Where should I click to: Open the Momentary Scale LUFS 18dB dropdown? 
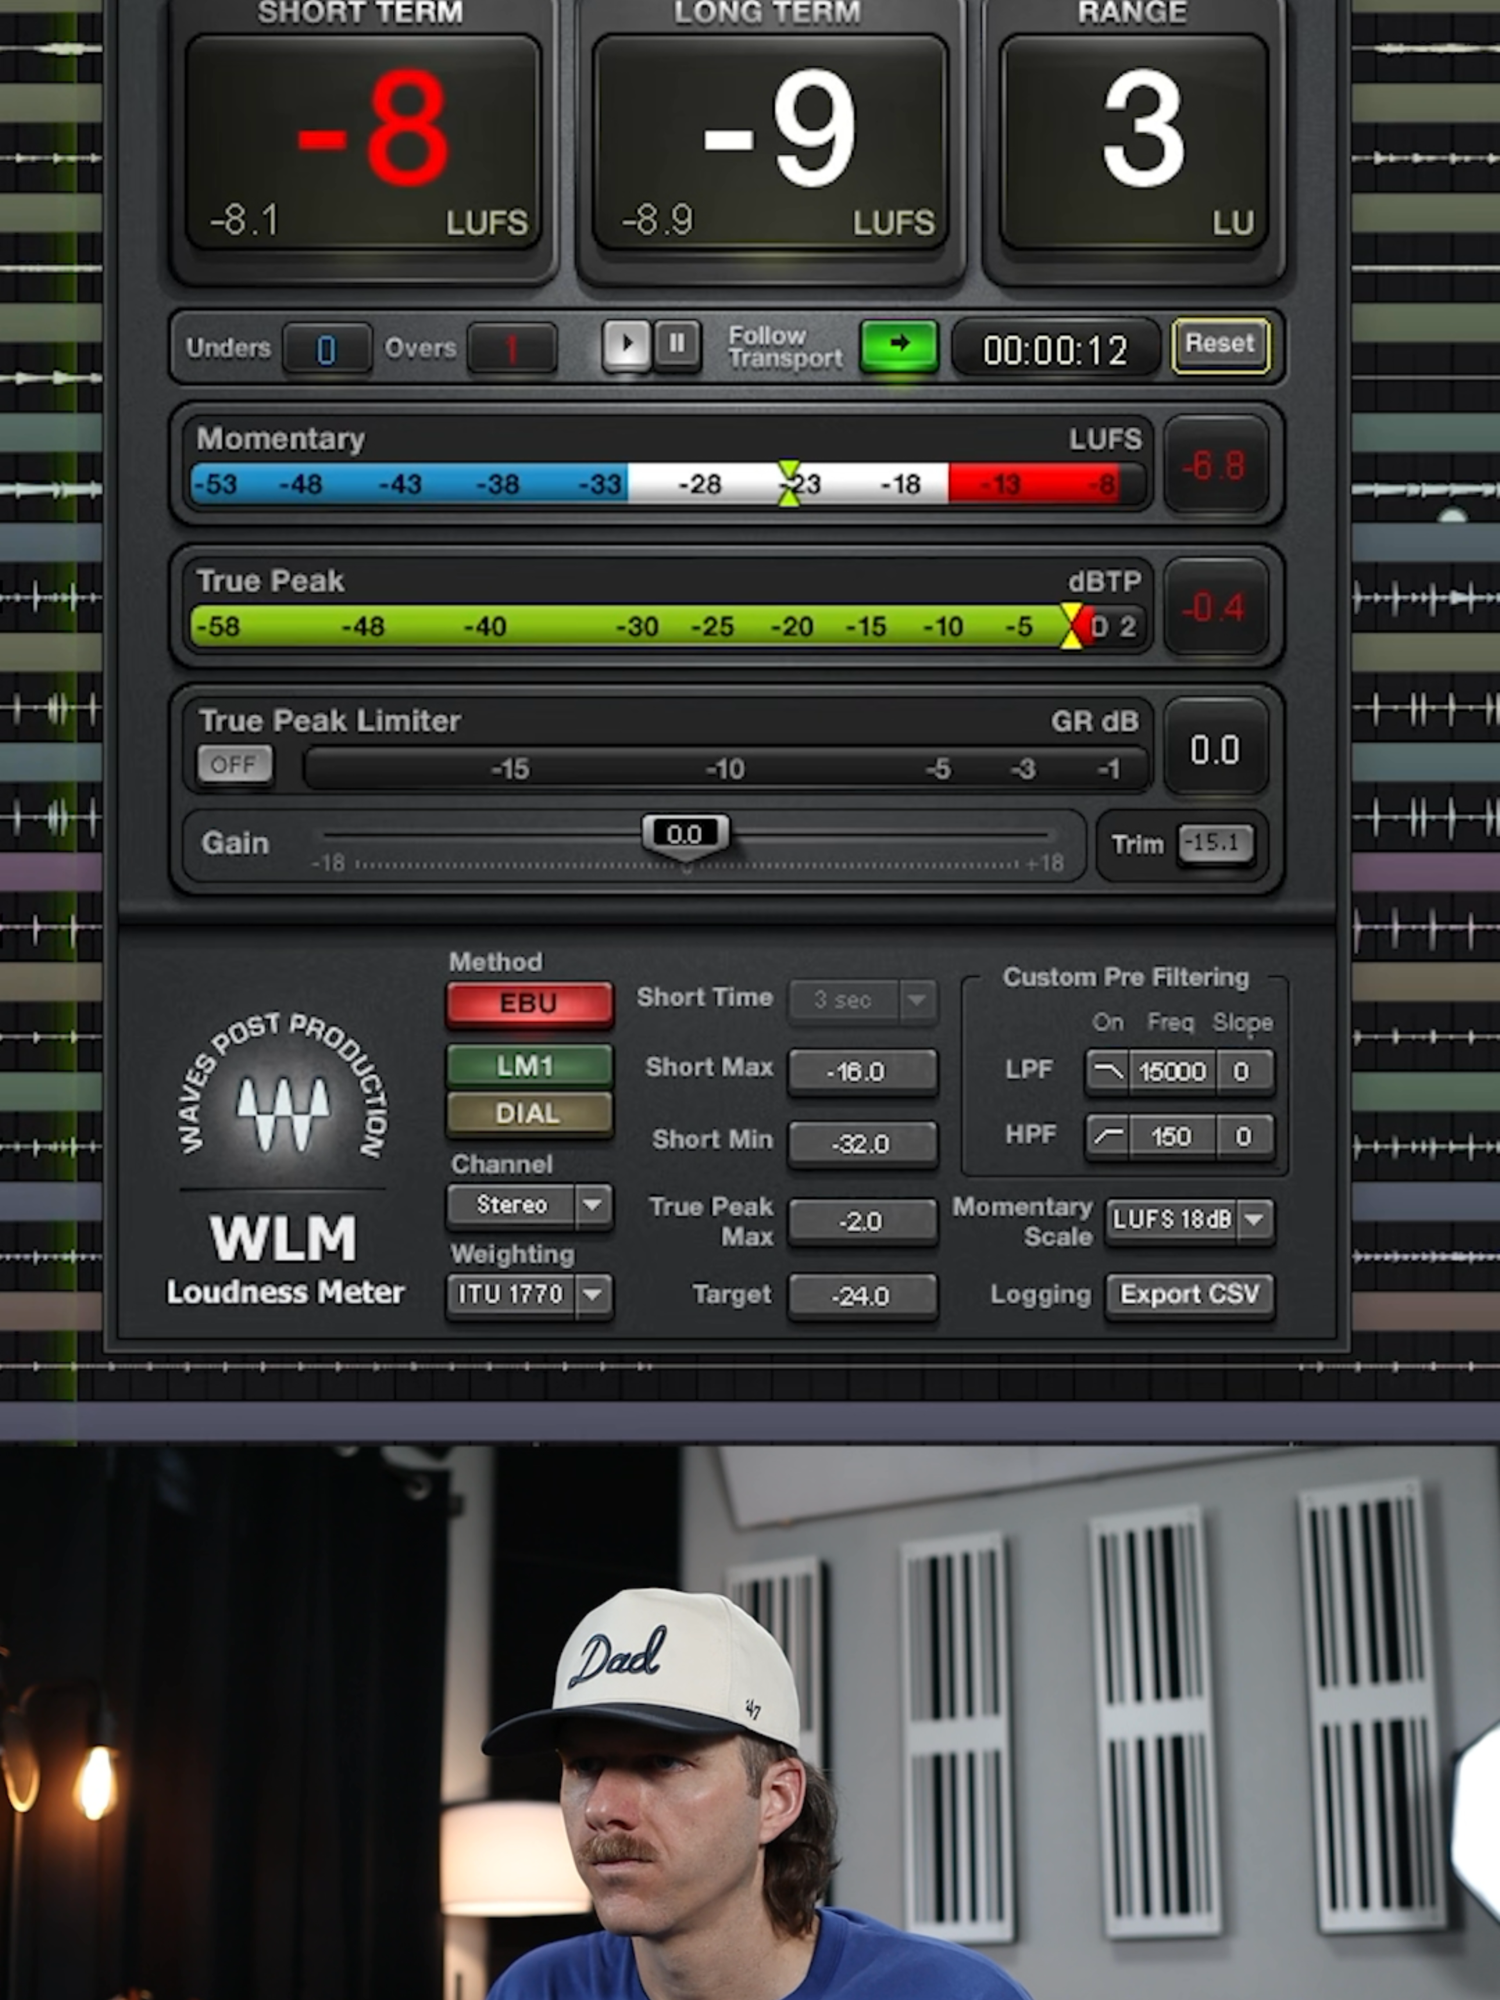click(1190, 1220)
